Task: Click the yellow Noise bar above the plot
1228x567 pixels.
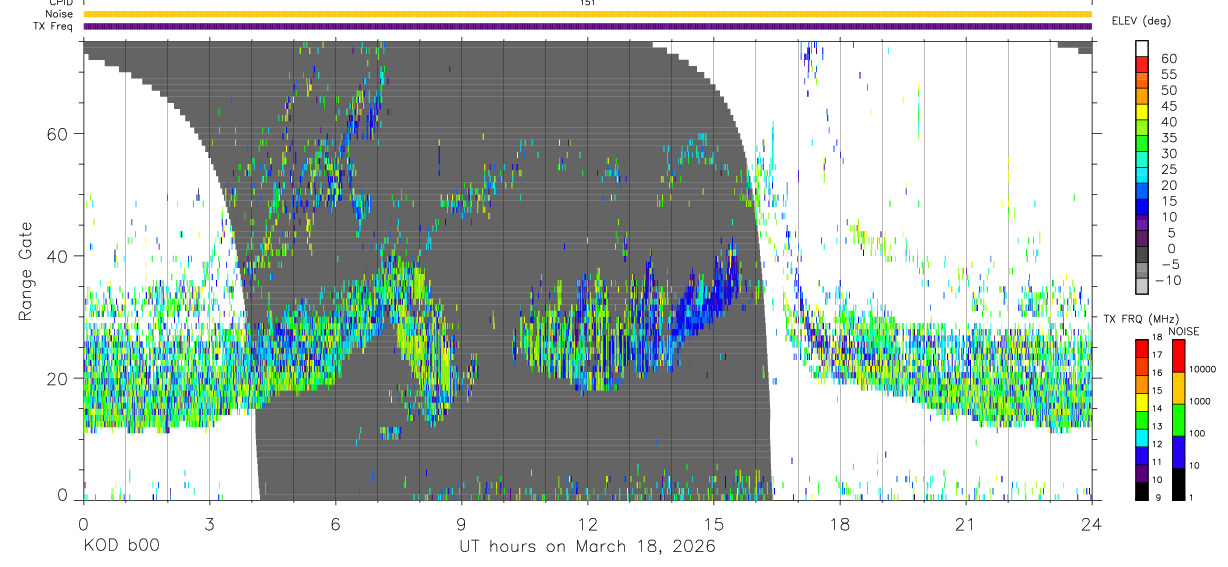Action: [587, 15]
